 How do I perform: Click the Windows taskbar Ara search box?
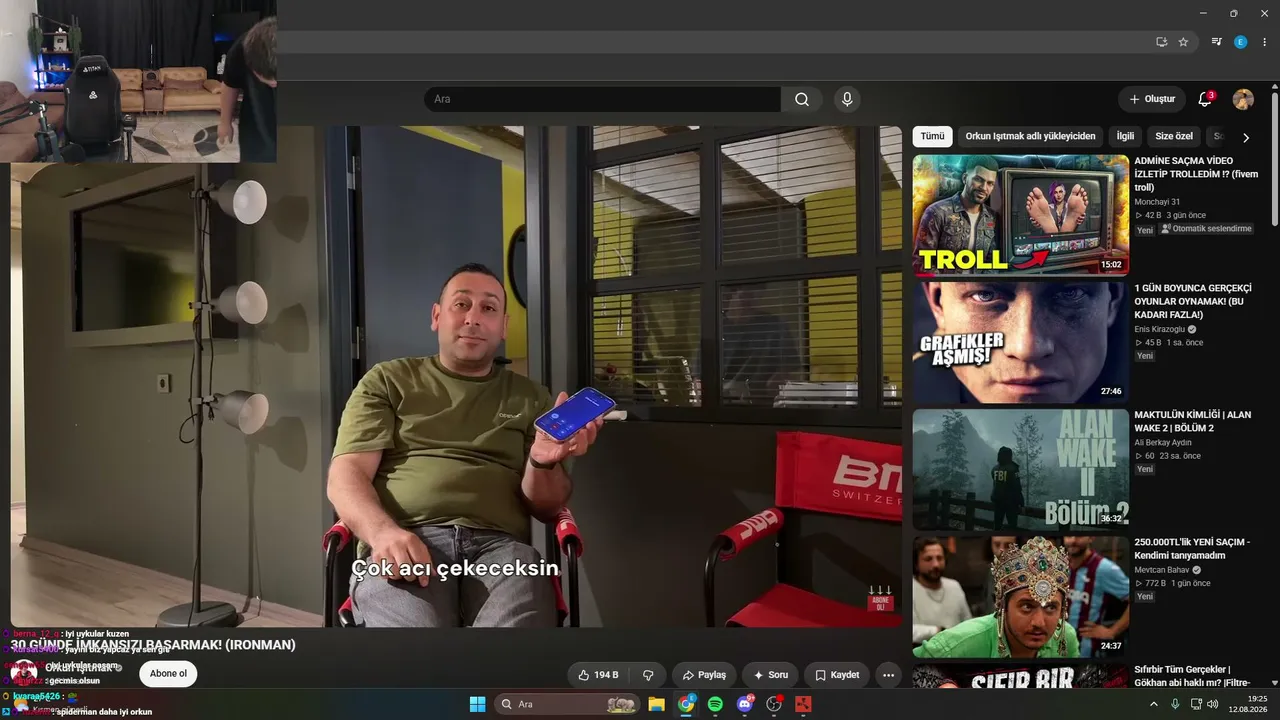tap(569, 704)
